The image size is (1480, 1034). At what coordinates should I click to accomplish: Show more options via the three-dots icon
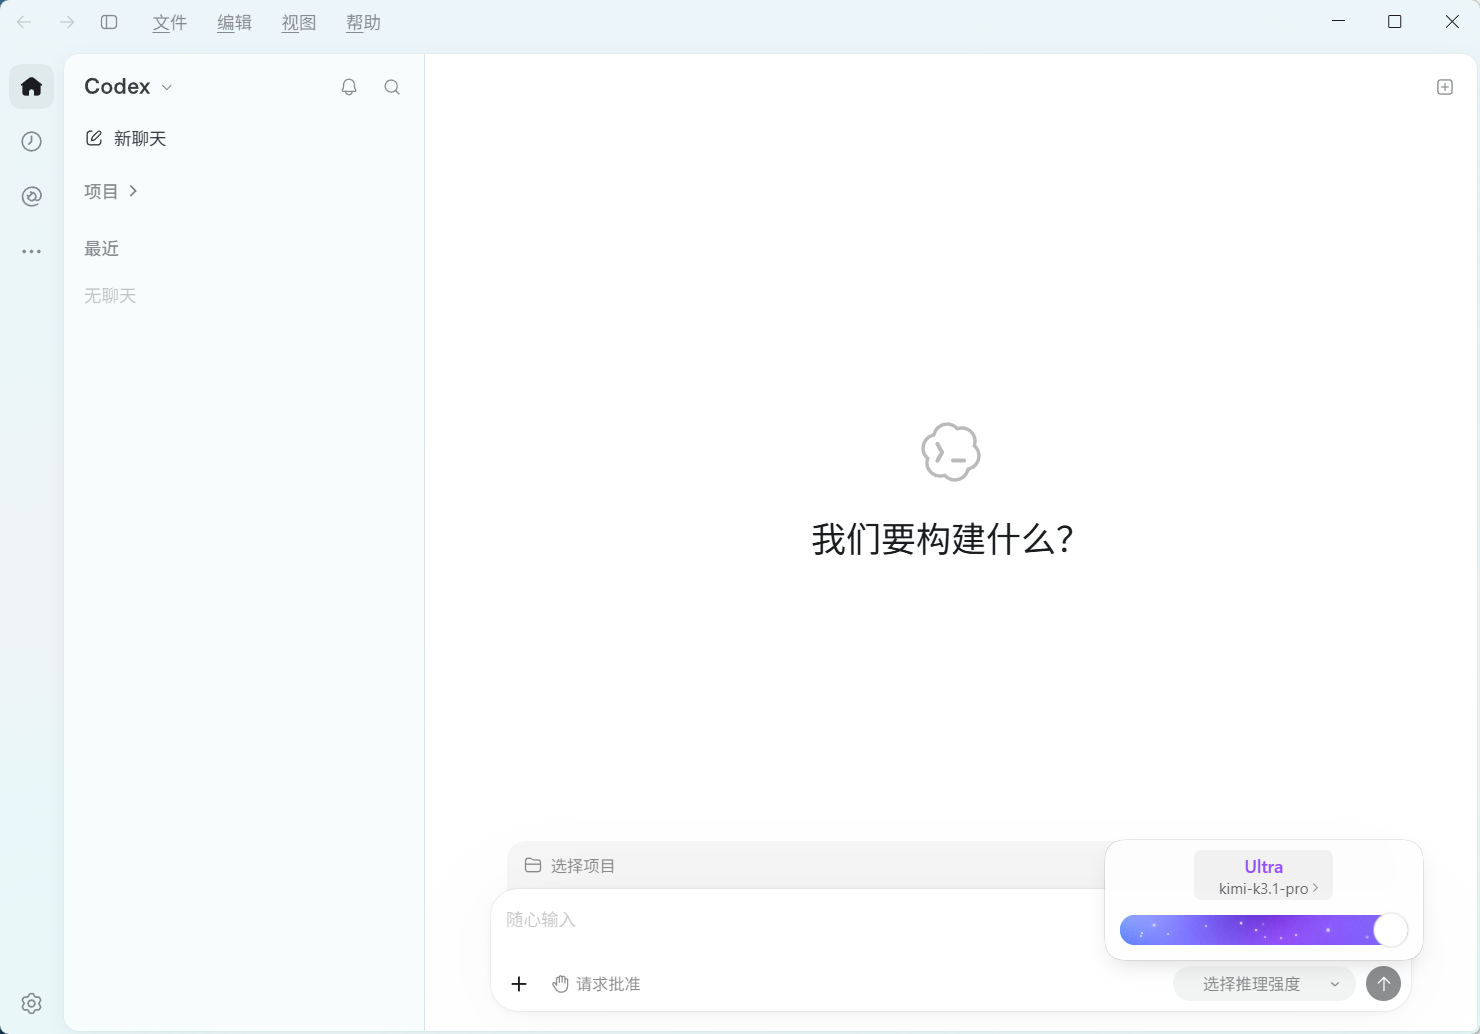click(x=32, y=252)
